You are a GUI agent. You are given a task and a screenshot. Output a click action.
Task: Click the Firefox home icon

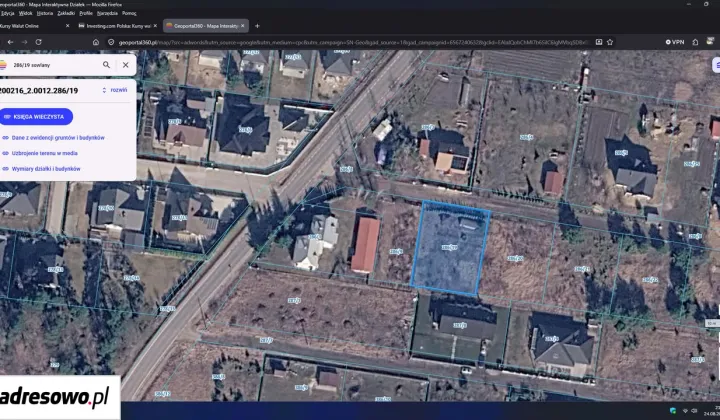pyautogui.click(x=96, y=42)
